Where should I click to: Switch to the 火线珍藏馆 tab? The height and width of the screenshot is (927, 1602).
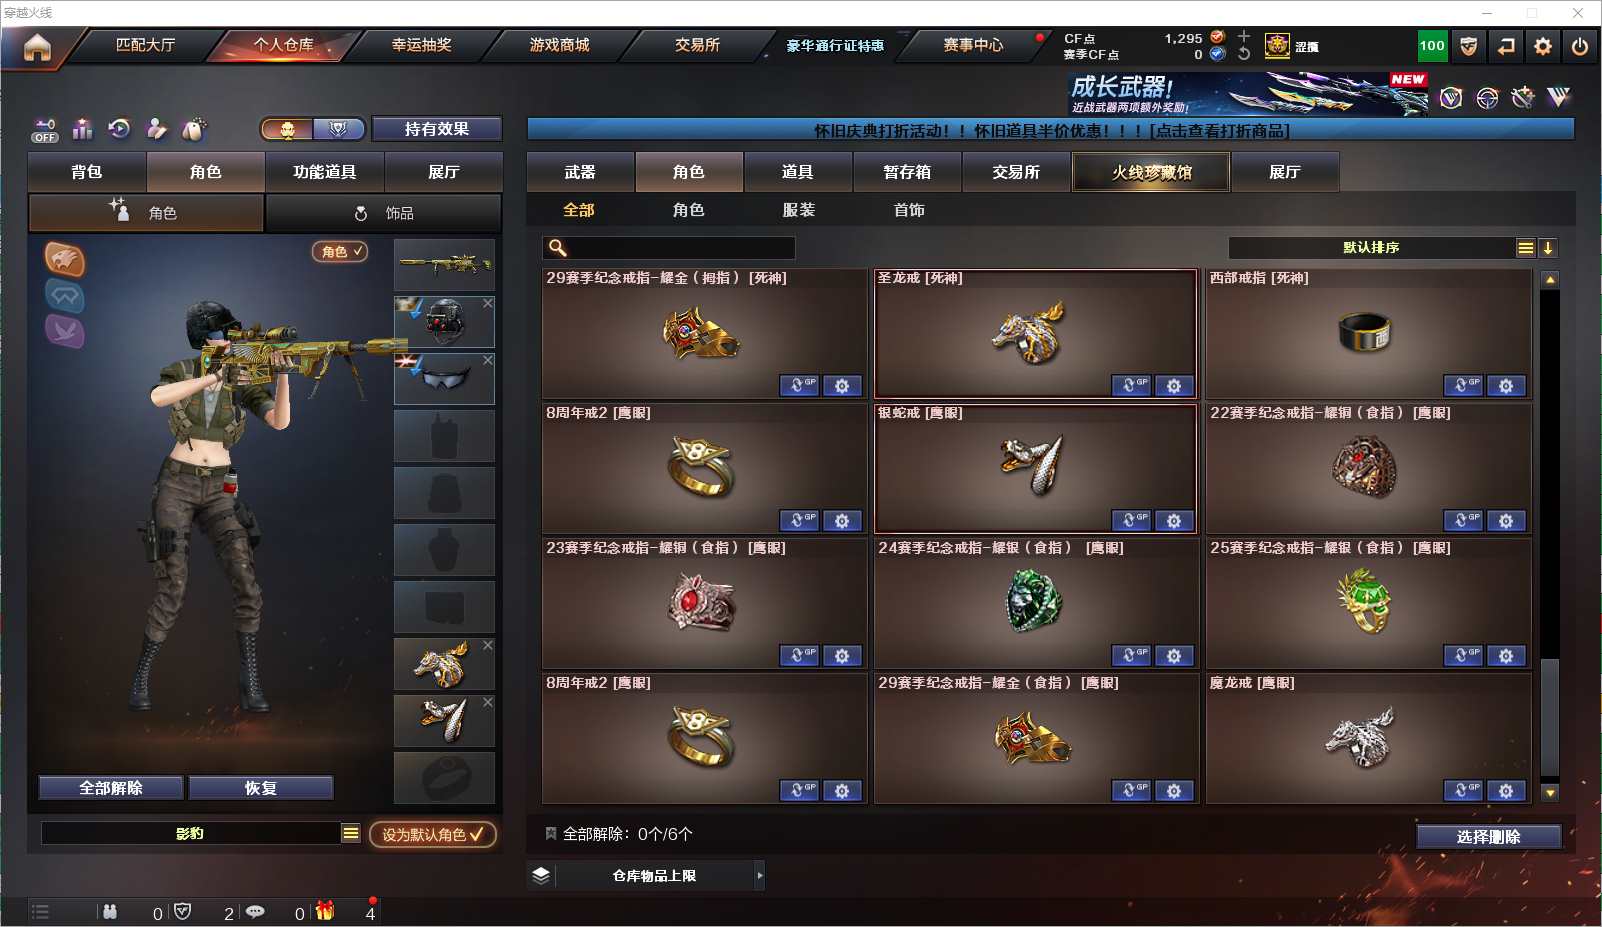tap(1152, 172)
